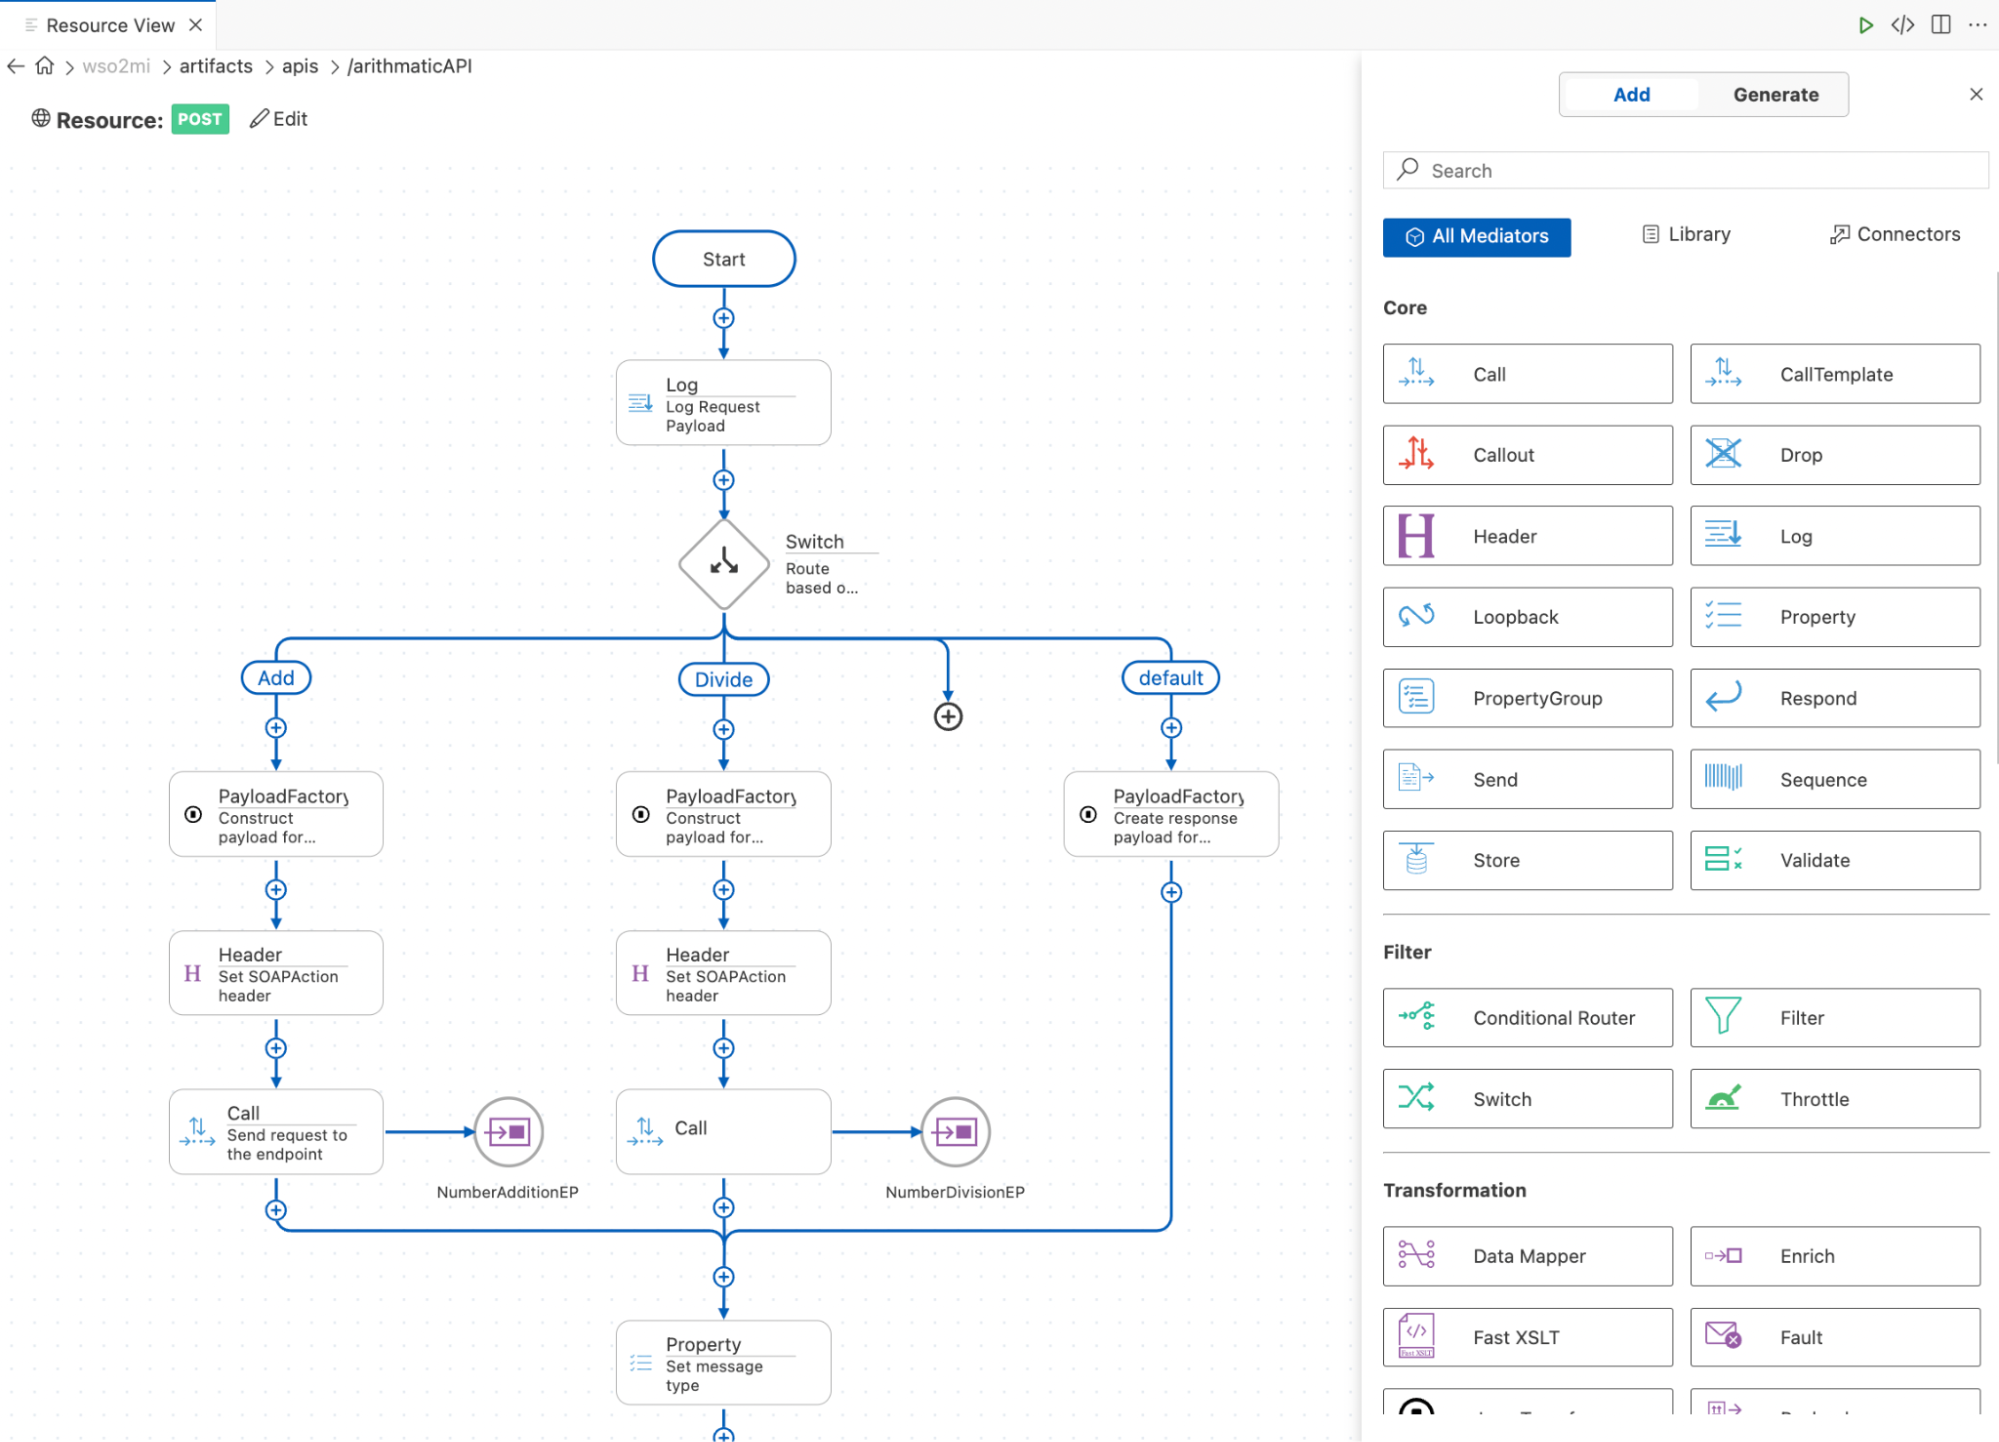Select the Log mediator in the palette
Image resolution: width=1999 pixels, height=1442 pixels.
pos(1834,536)
